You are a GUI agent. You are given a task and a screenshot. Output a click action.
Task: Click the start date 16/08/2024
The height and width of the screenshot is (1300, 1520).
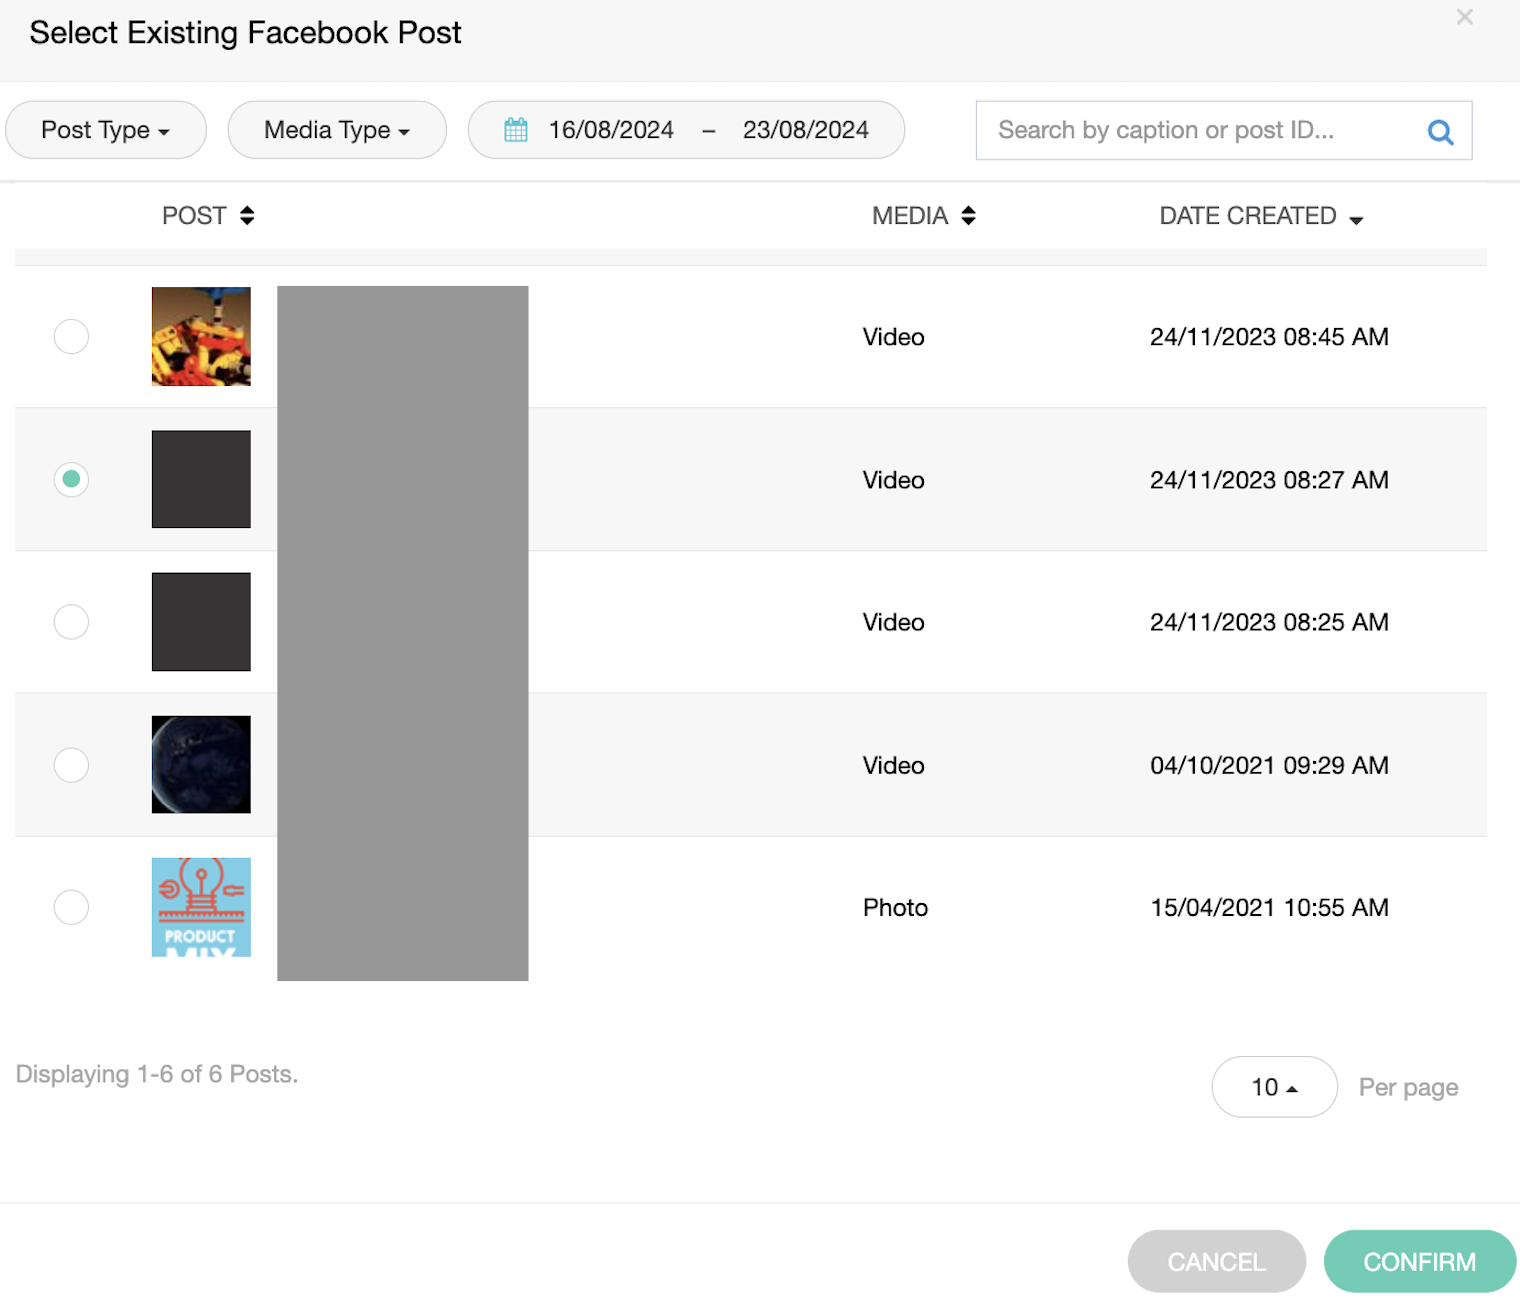(x=611, y=130)
